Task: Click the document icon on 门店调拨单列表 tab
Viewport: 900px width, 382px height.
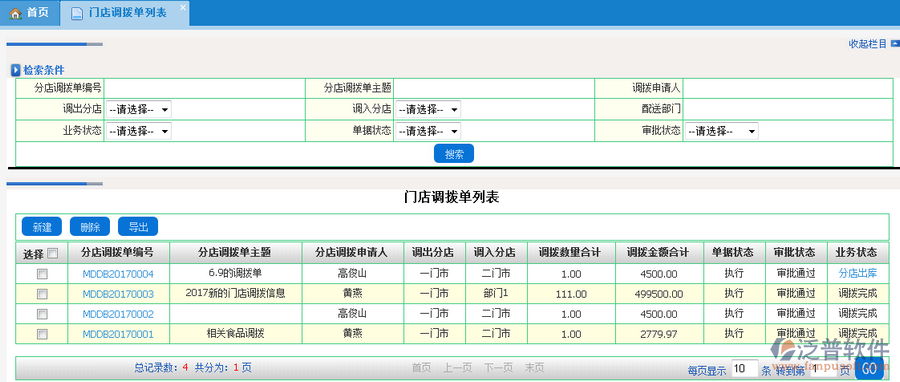Action: (76, 13)
